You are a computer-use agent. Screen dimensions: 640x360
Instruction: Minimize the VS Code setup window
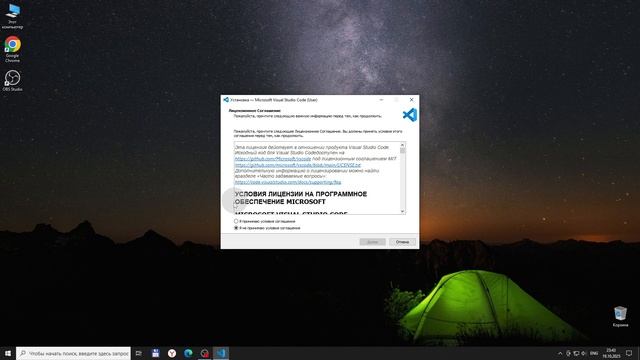click(381, 100)
